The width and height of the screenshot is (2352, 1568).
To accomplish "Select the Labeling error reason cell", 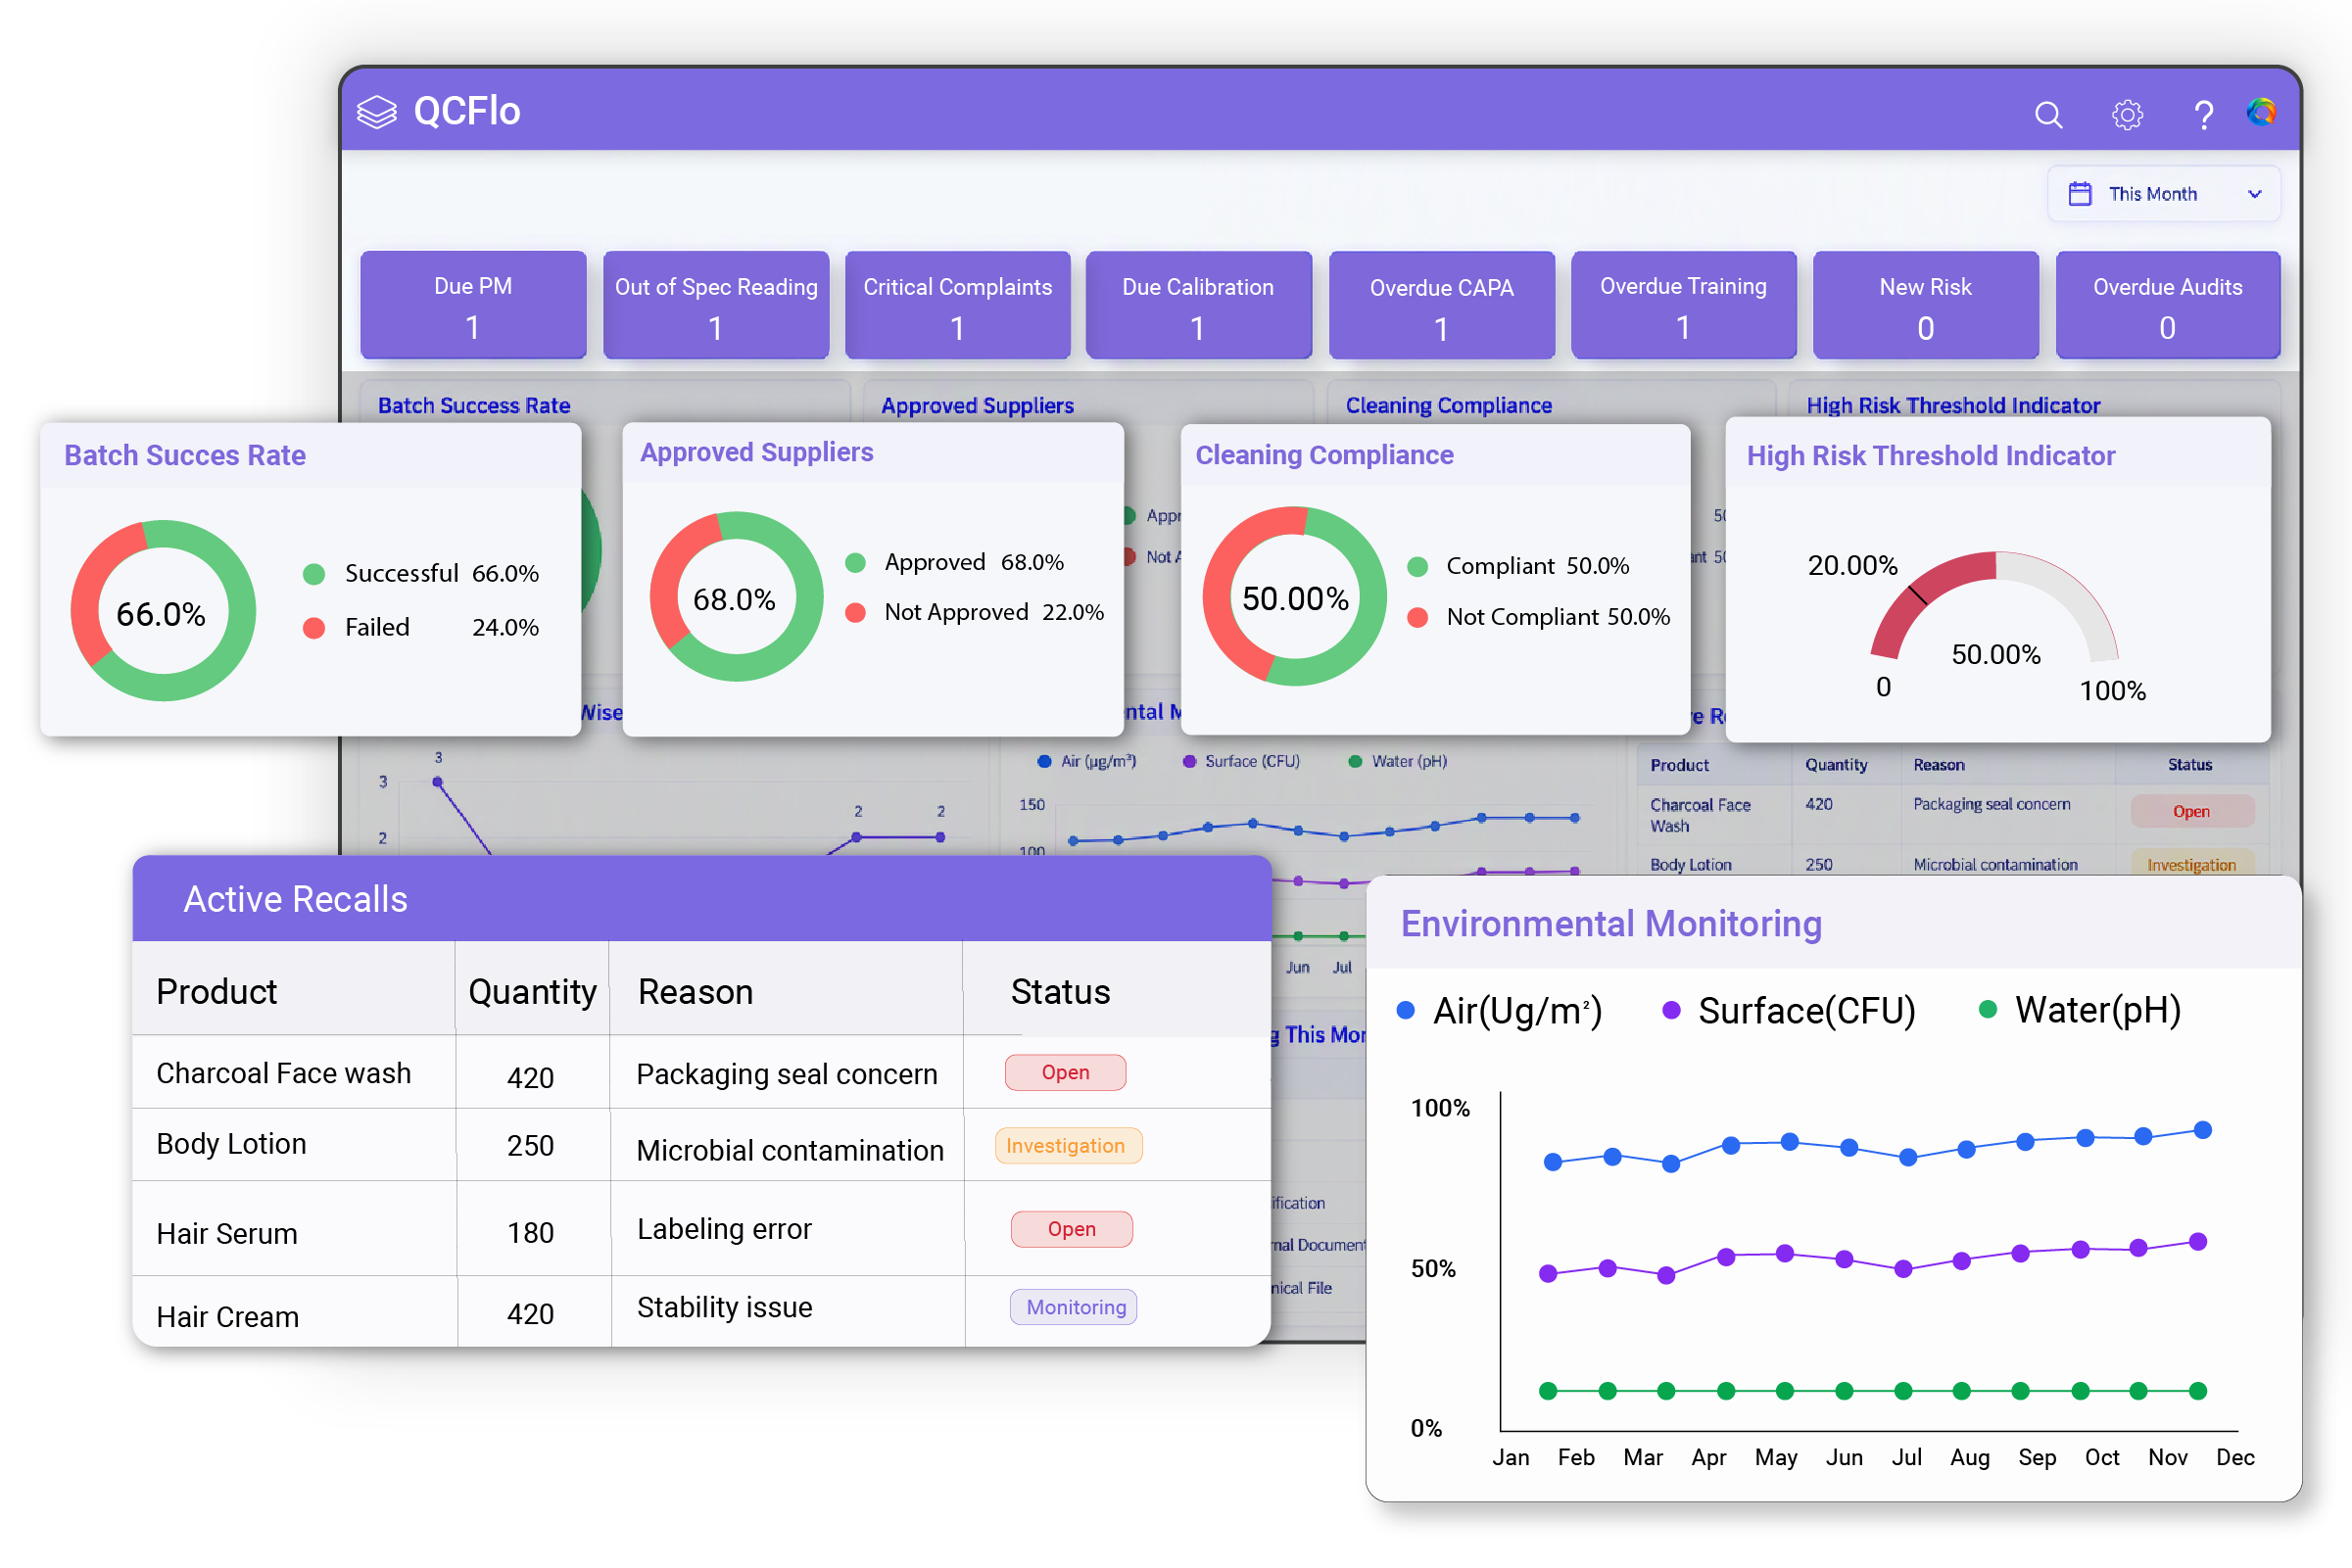I will click(724, 1228).
